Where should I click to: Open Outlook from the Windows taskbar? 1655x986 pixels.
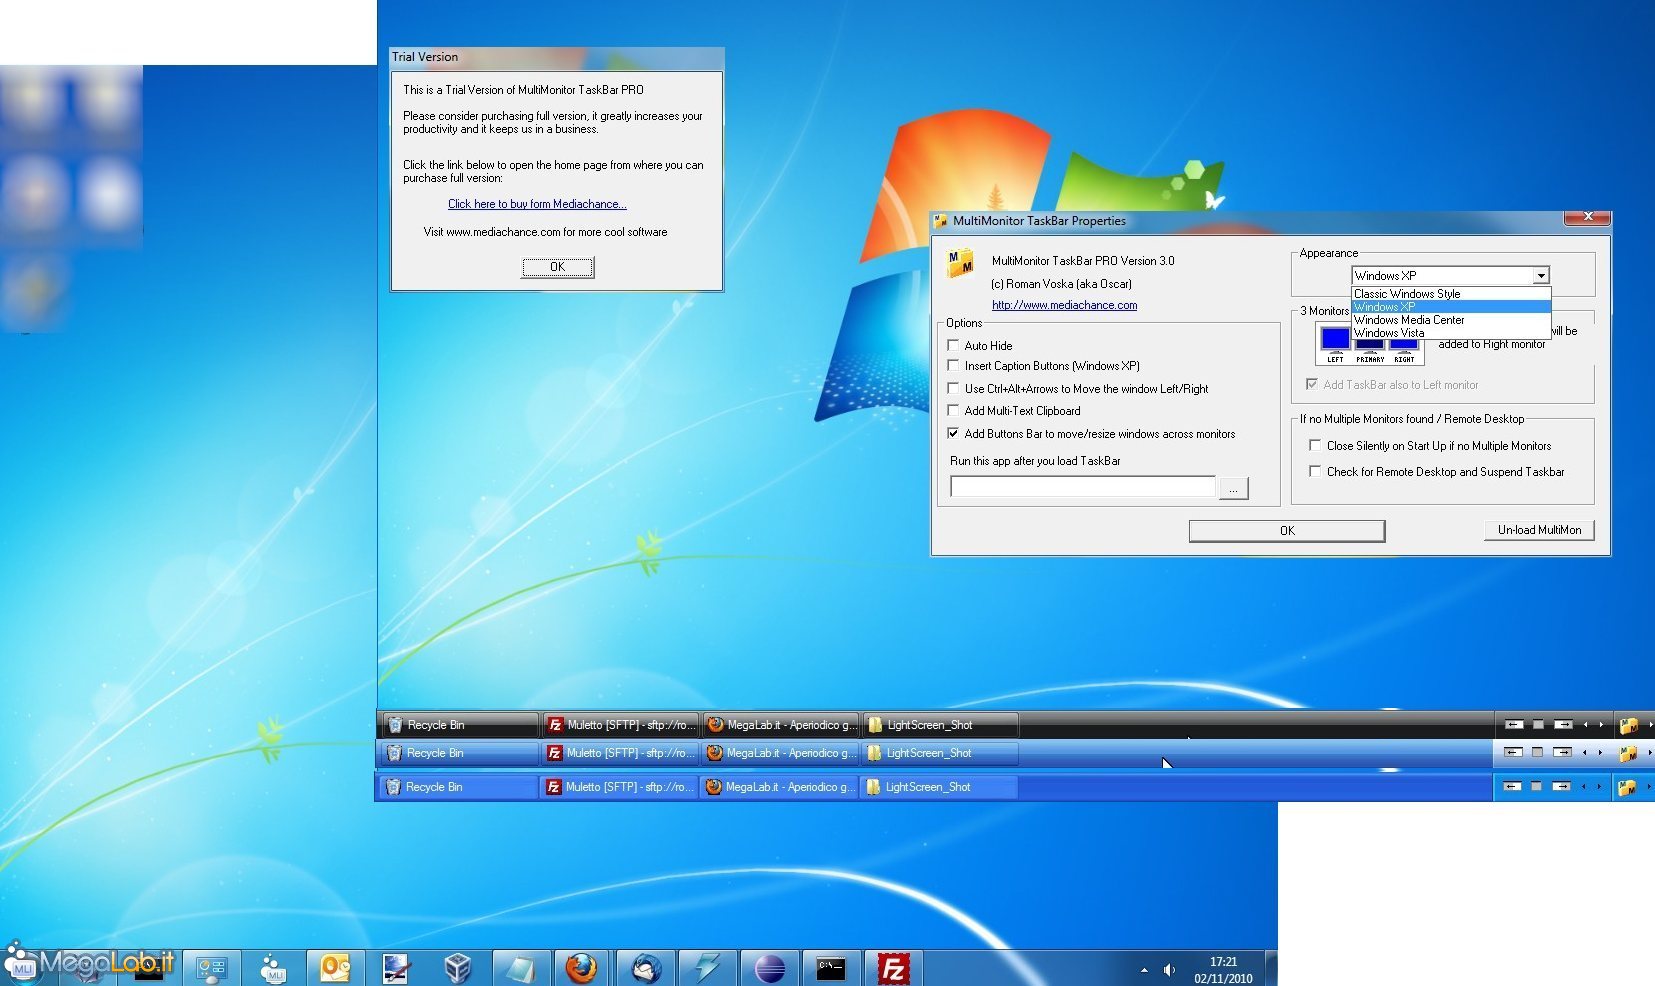[x=335, y=968]
